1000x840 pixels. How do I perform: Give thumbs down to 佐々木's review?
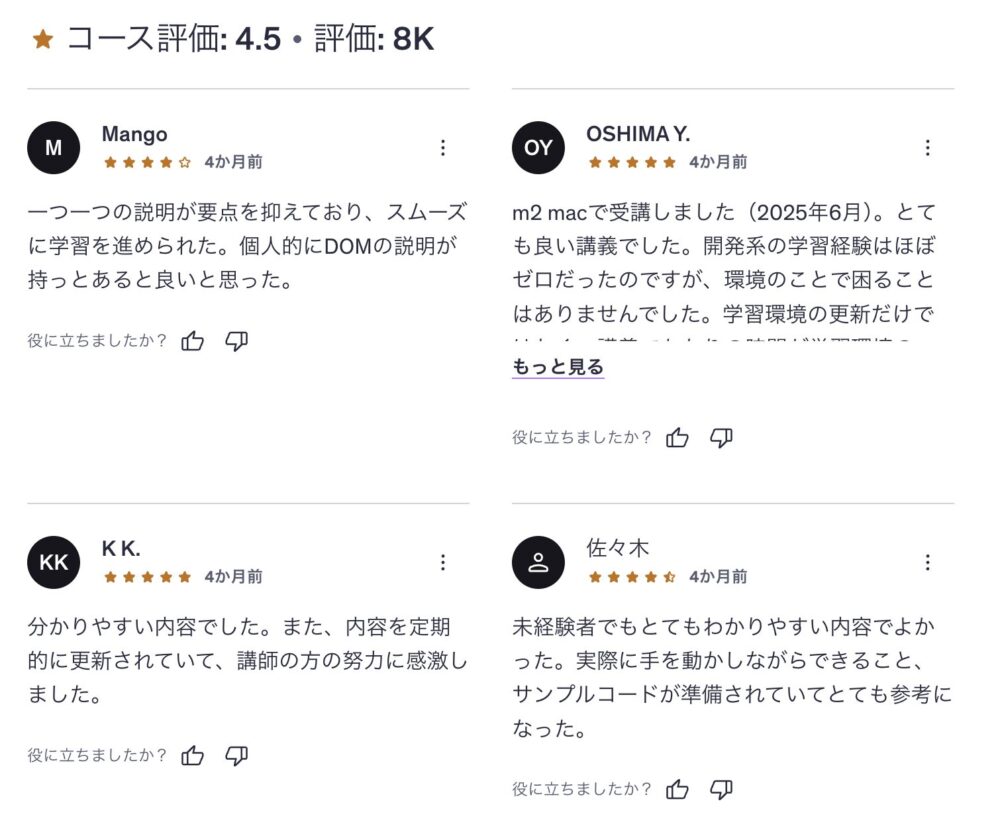coord(721,789)
